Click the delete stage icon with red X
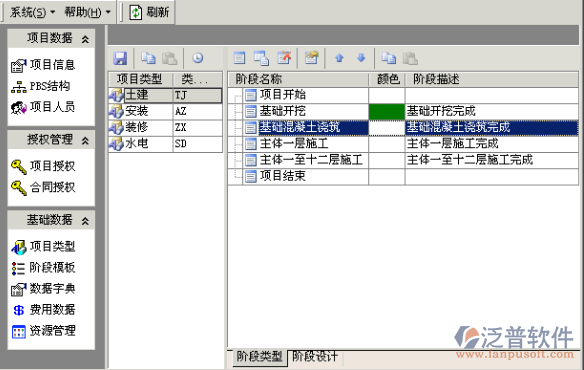This screenshot has width=584, height=370. 284,58
